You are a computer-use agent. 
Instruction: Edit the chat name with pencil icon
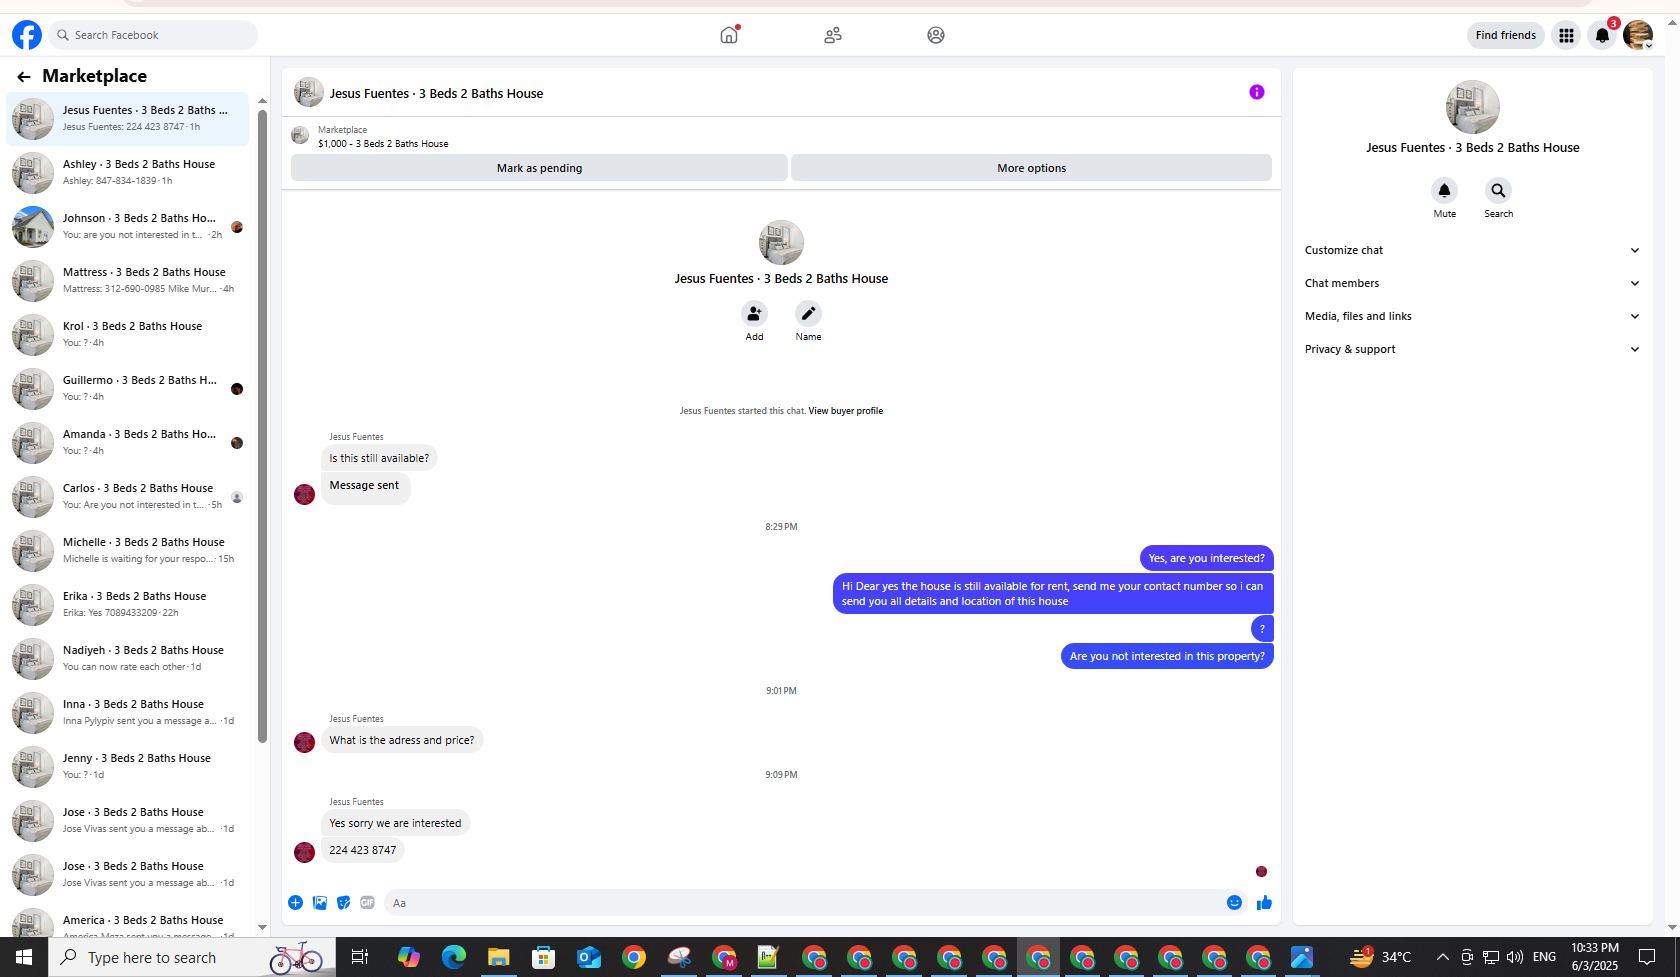[808, 314]
